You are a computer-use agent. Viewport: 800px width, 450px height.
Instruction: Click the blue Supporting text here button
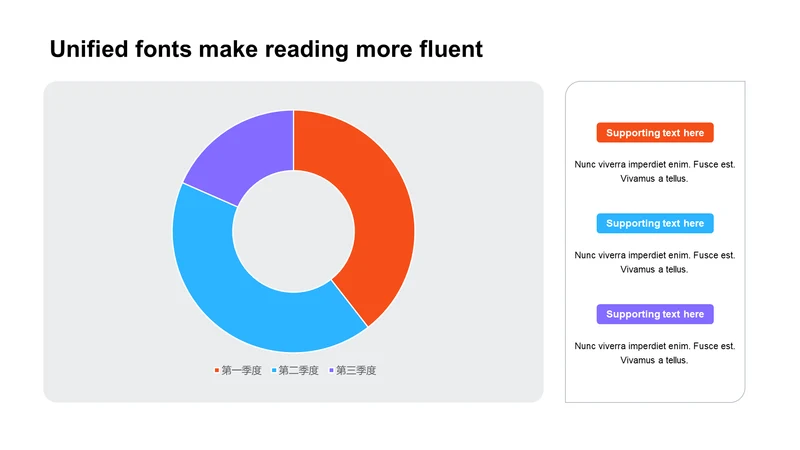pos(655,223)
